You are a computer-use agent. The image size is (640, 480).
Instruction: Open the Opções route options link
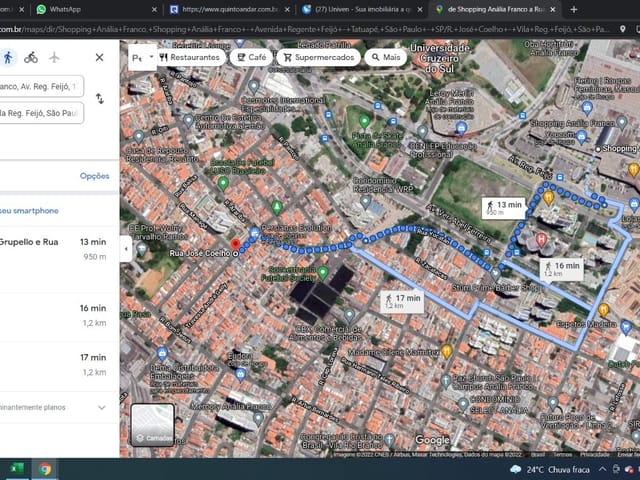click(x=94, y=176)
